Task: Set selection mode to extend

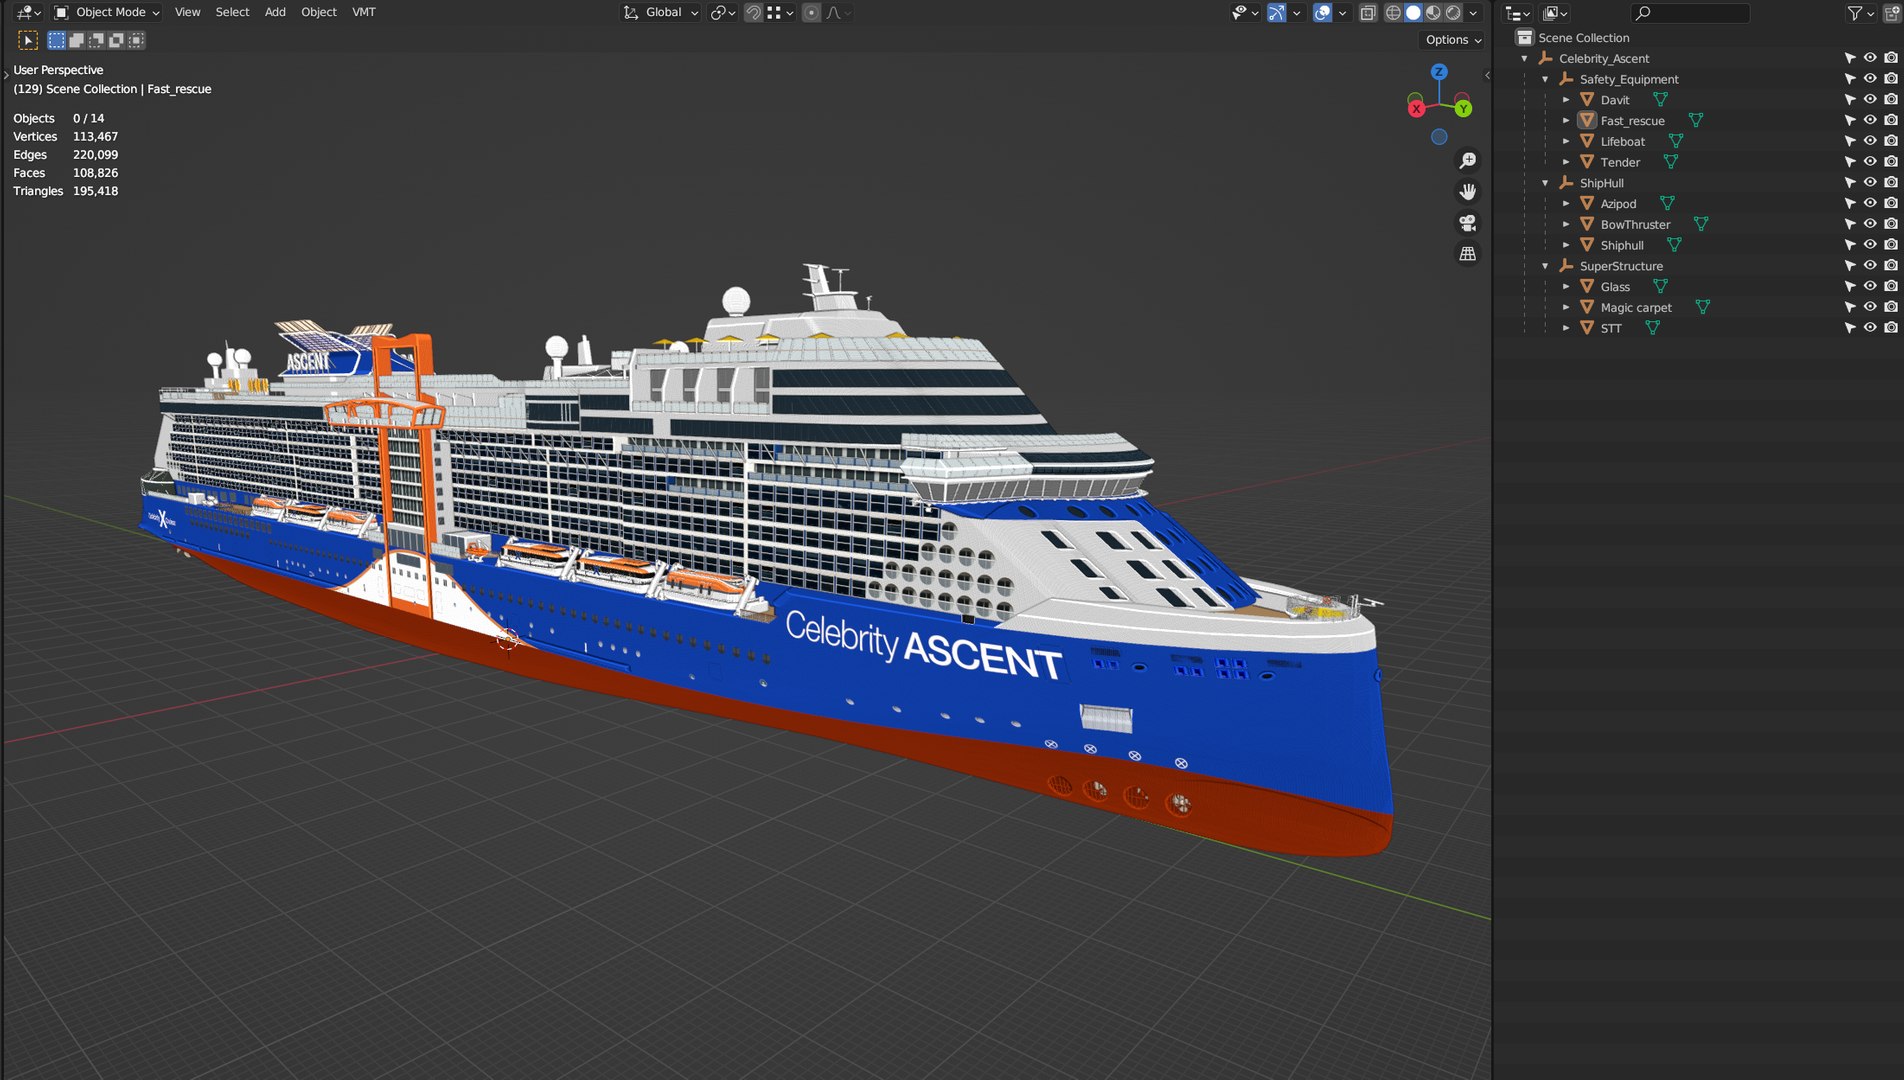Action: (76, 40)
